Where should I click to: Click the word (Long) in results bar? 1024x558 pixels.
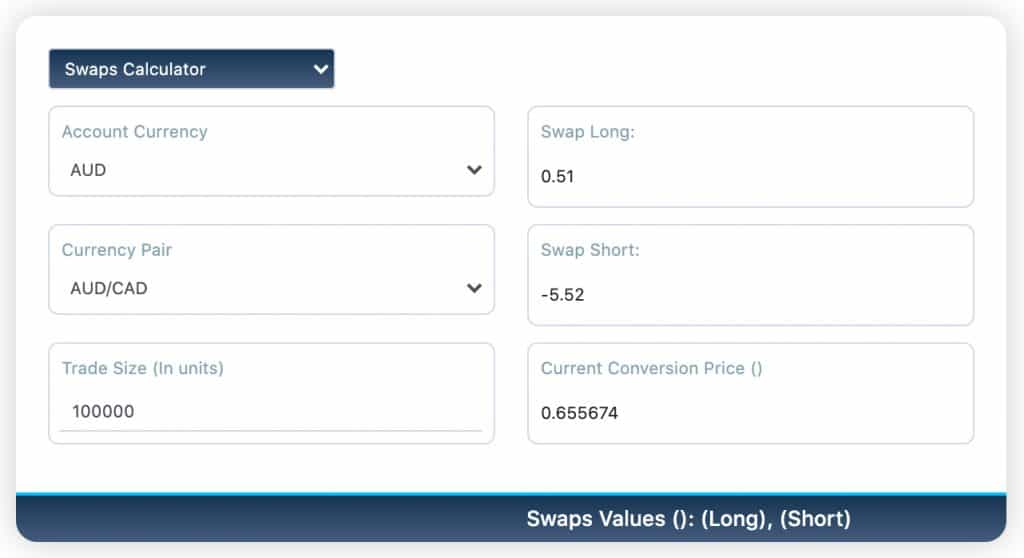pyautogui.click(x=734, y=519)
